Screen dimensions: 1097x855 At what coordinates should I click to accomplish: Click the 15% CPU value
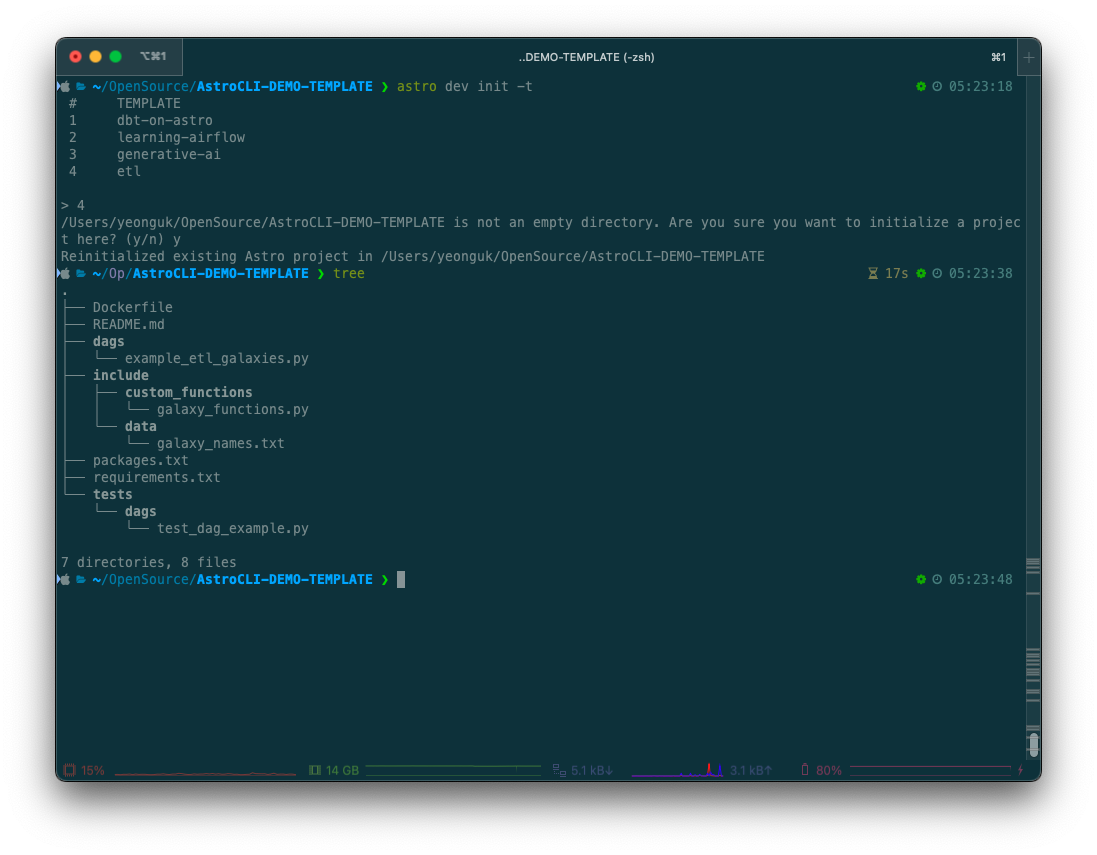tap(92, 770)
